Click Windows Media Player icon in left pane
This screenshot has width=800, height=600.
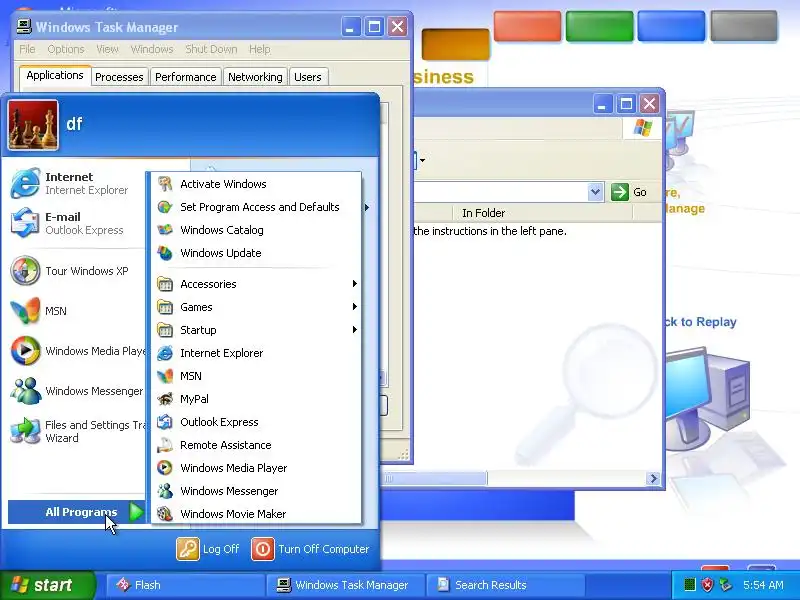tap(26, 351)
